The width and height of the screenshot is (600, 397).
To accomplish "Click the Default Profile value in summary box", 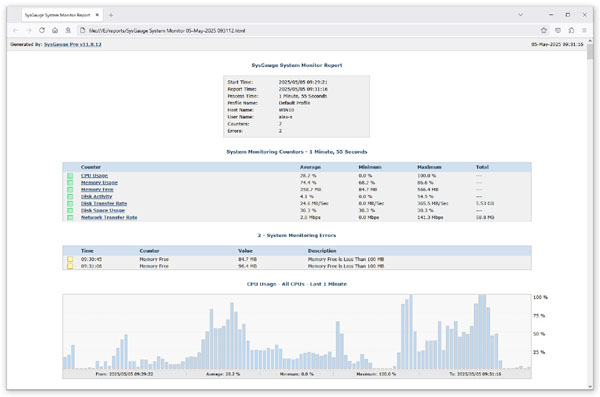I will (x=294, y=103).
